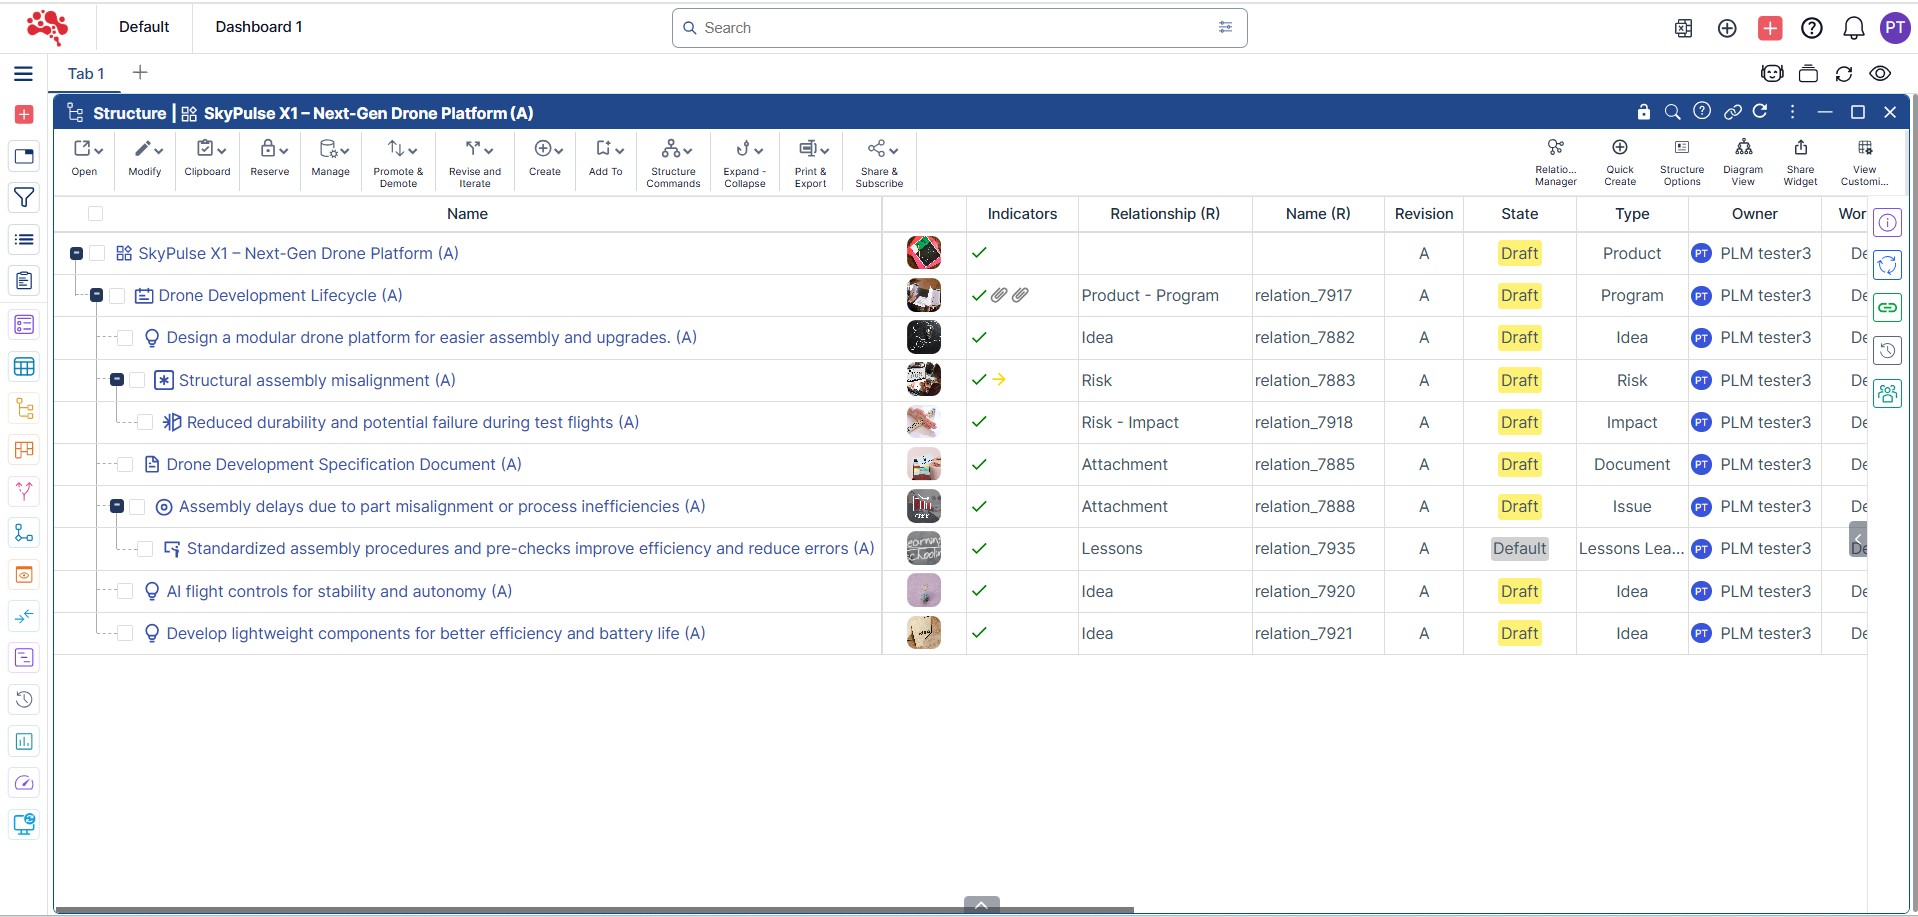This screenshot has width=1918, height=917.
Task: Click the notifications bell icon
Action: (1853, 28)
